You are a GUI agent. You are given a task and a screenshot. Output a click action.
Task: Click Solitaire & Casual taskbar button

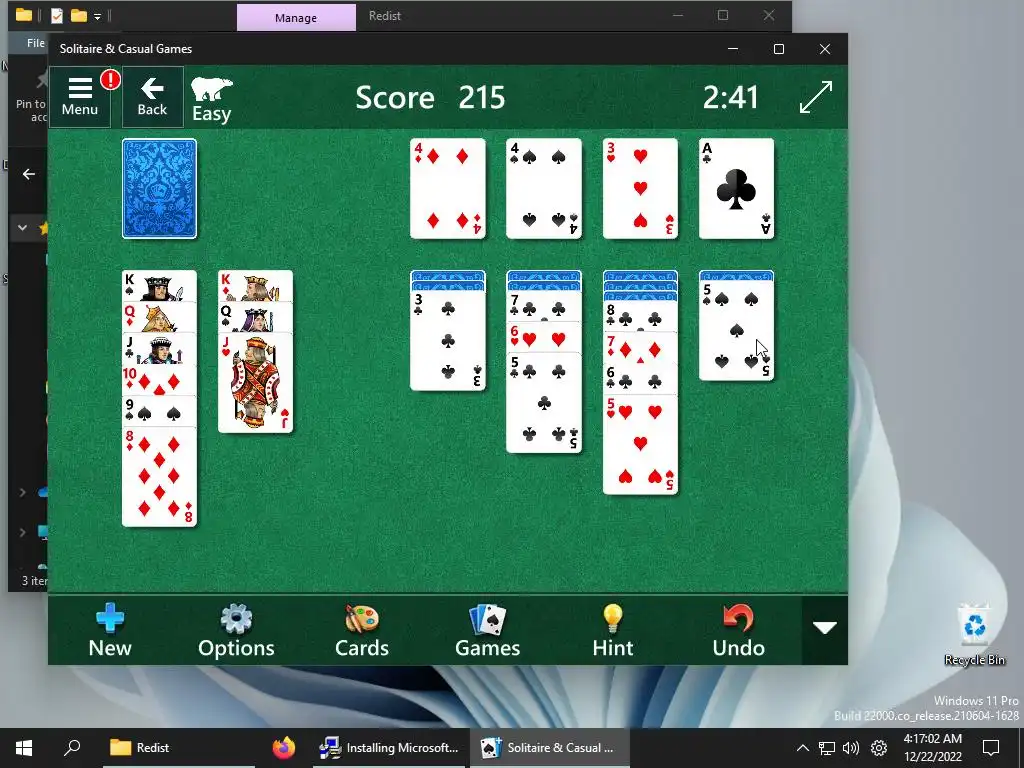point(549,747)
